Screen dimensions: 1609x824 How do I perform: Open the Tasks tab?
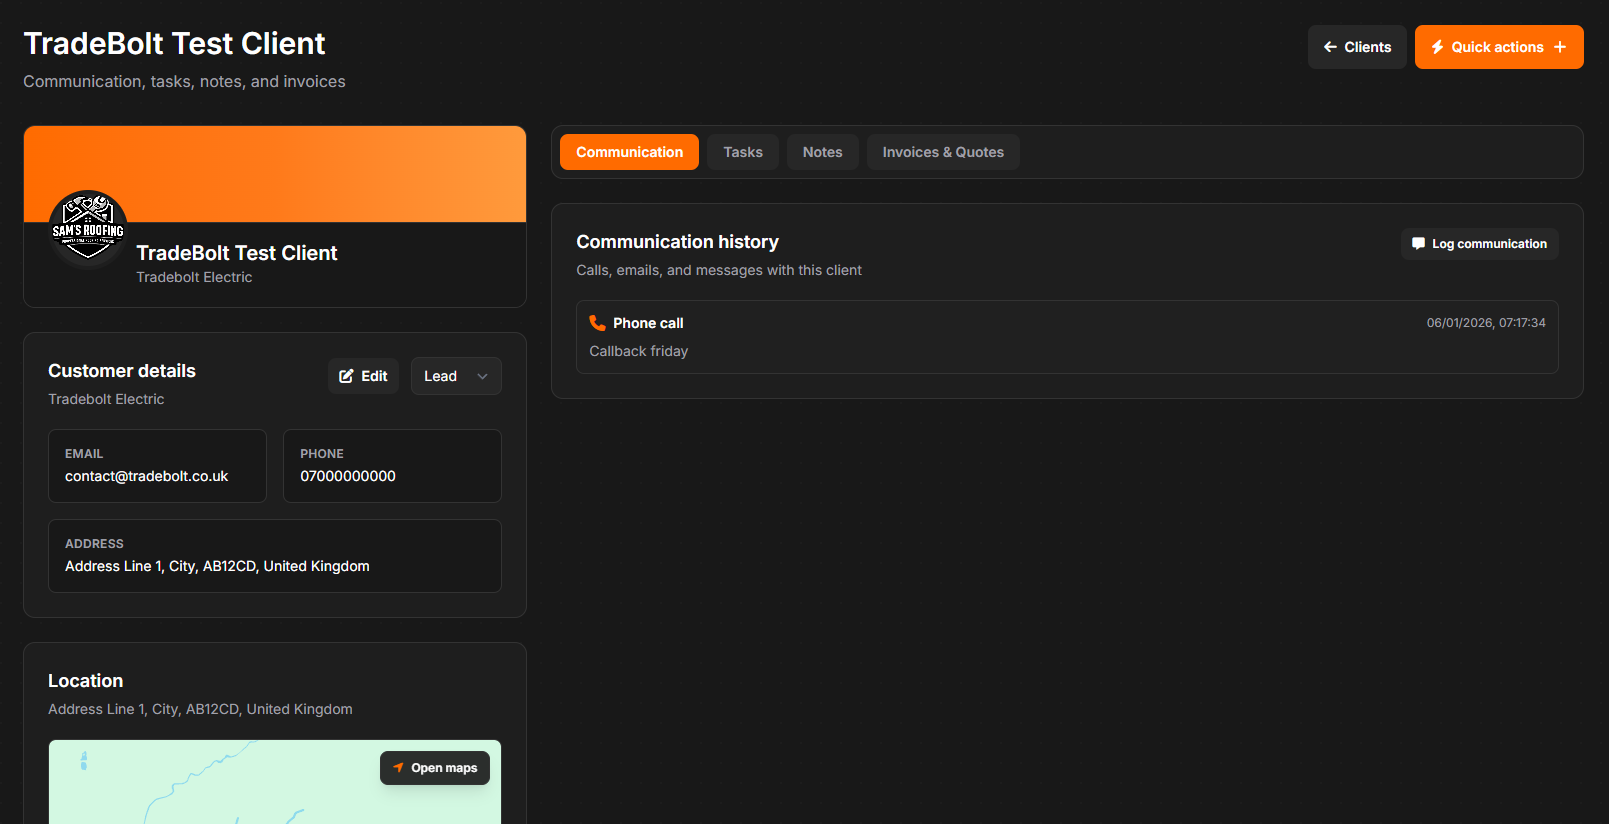(743, 152)
